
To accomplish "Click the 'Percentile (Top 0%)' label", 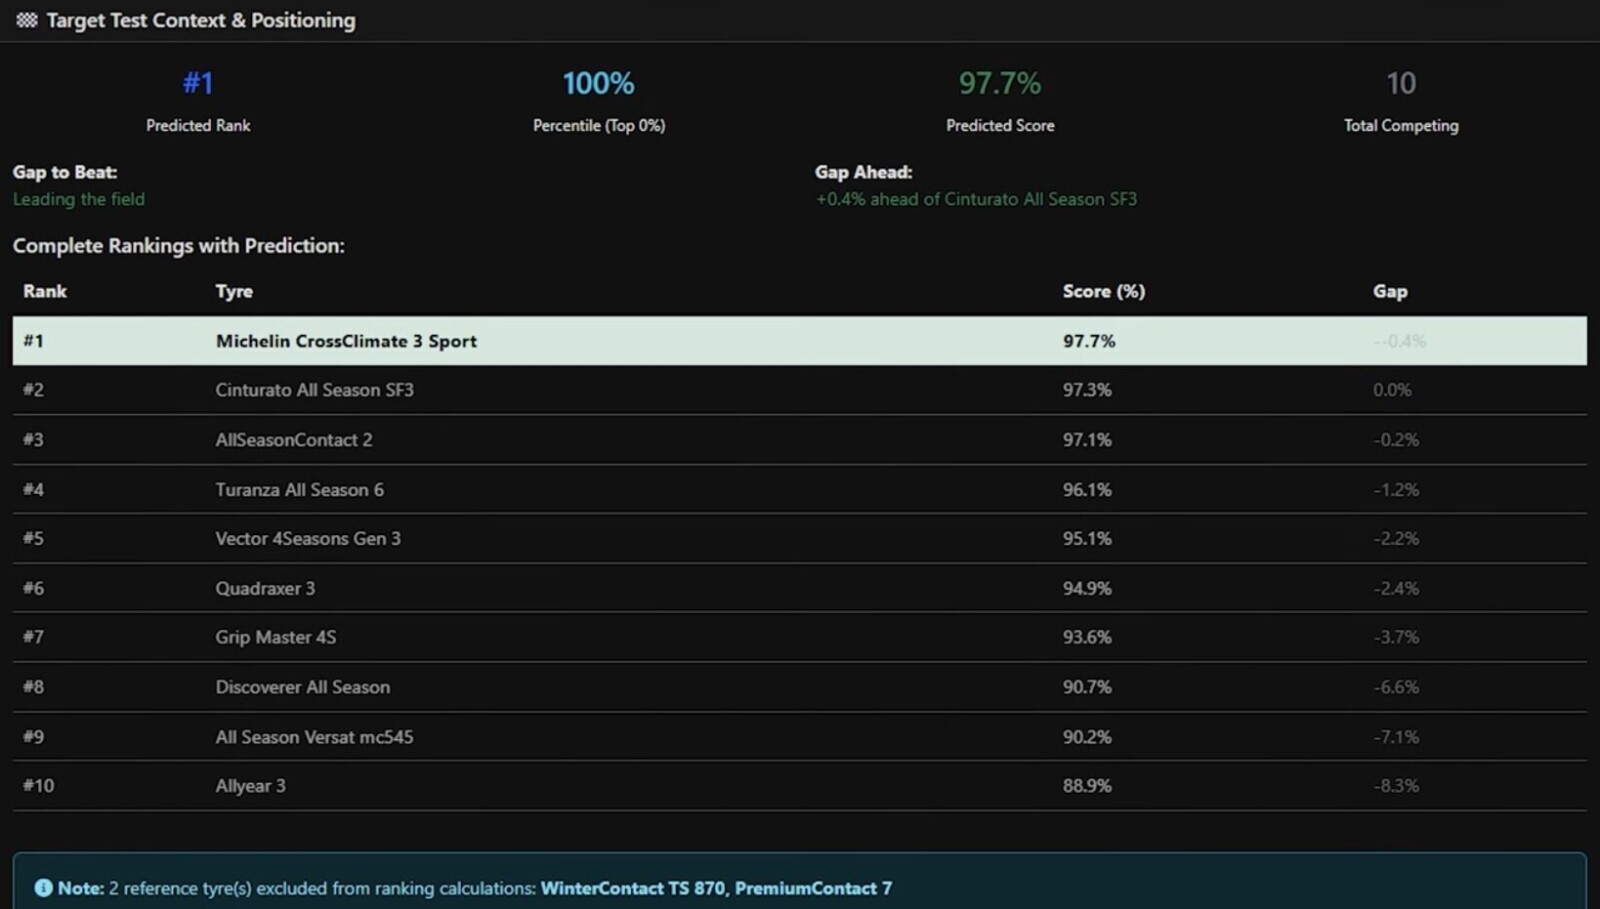I will pyautogui.click(x=599, y=125).
